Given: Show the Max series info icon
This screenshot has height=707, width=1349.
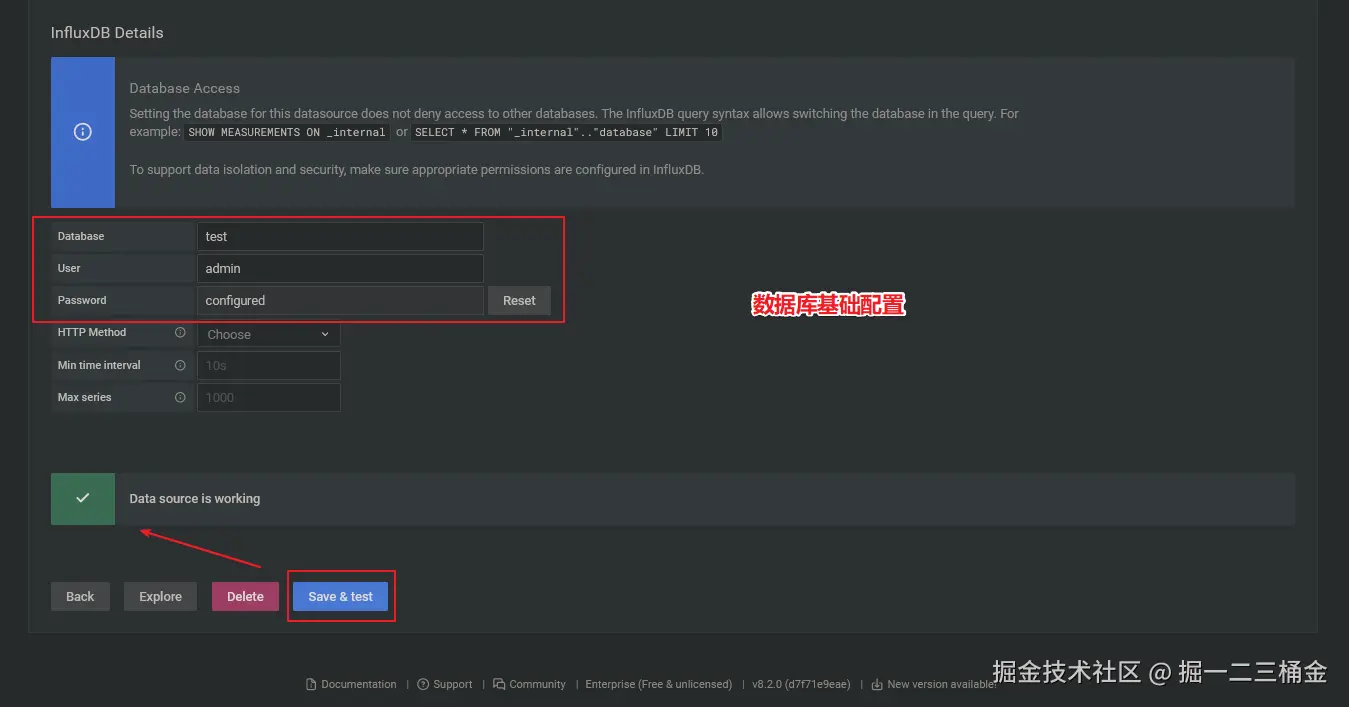Looking at the screenshot, I should click(180, 397).
